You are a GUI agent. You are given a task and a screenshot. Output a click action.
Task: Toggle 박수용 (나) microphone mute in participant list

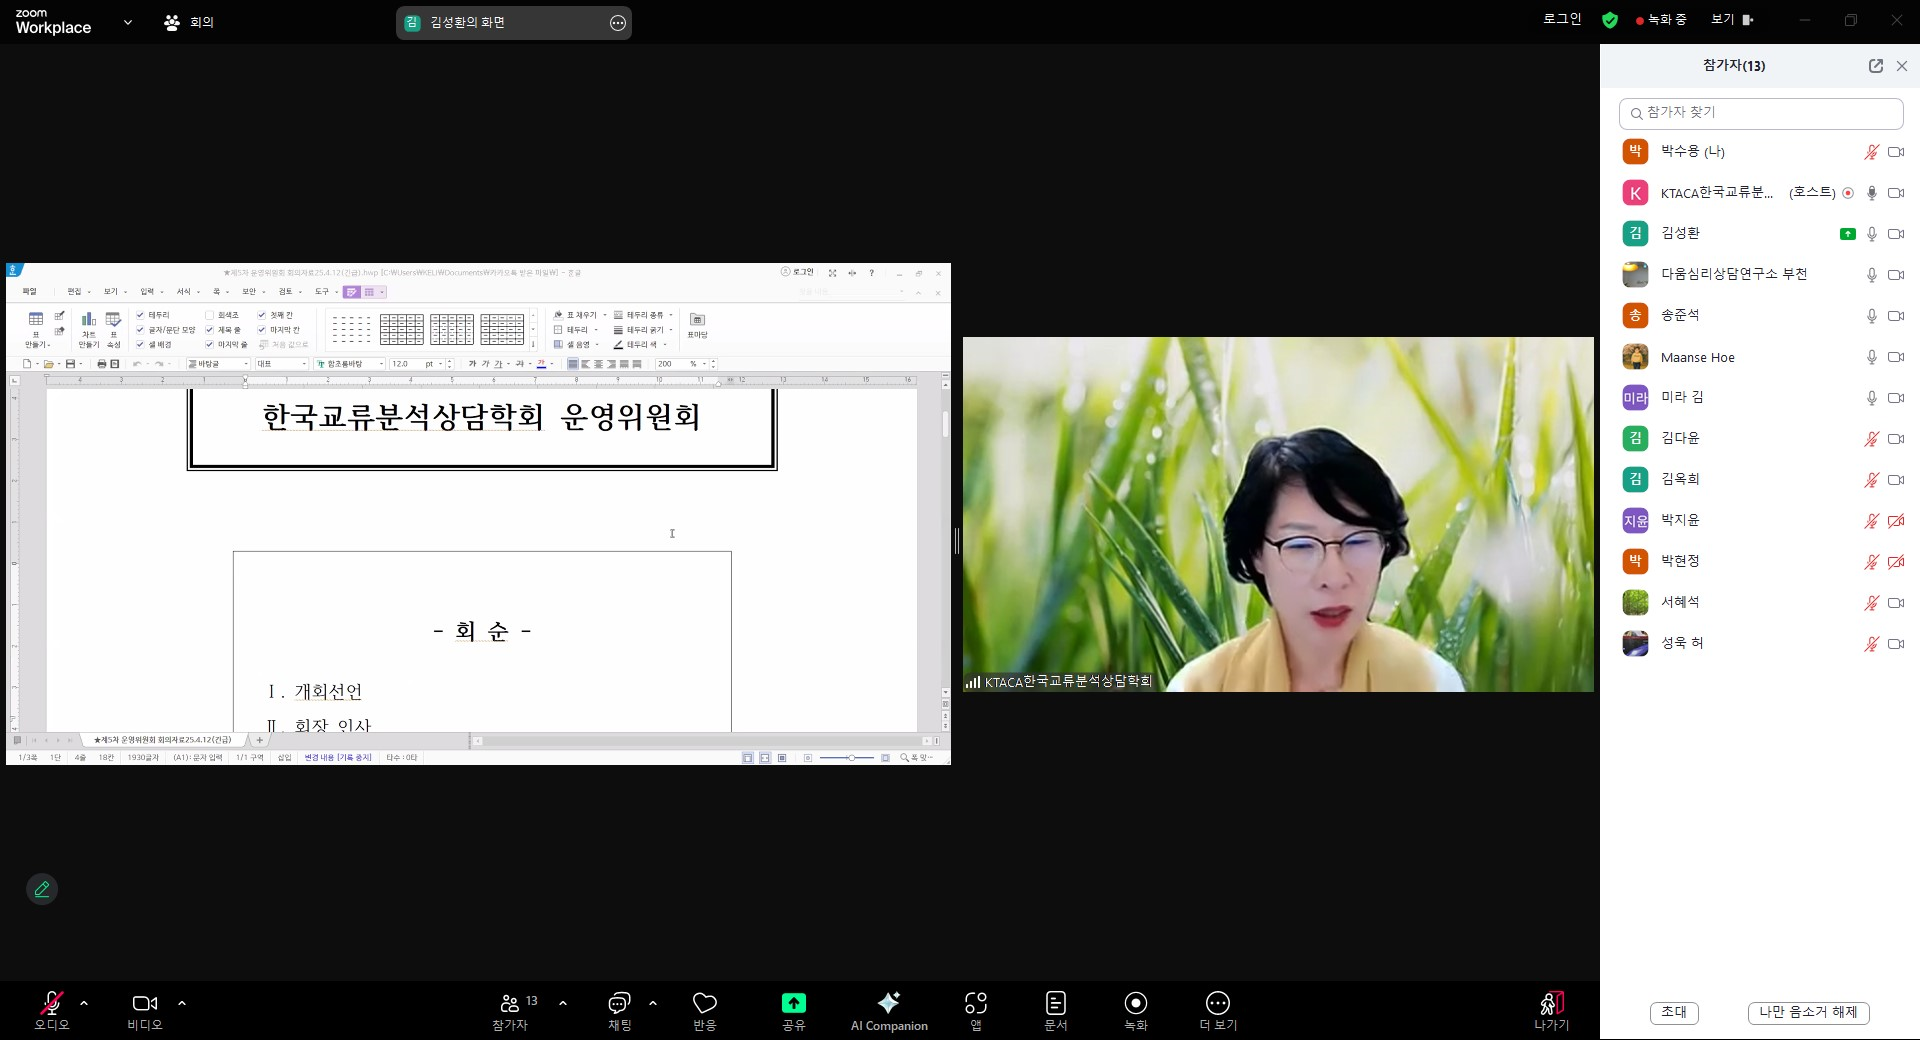click(x=1871, y=152)
